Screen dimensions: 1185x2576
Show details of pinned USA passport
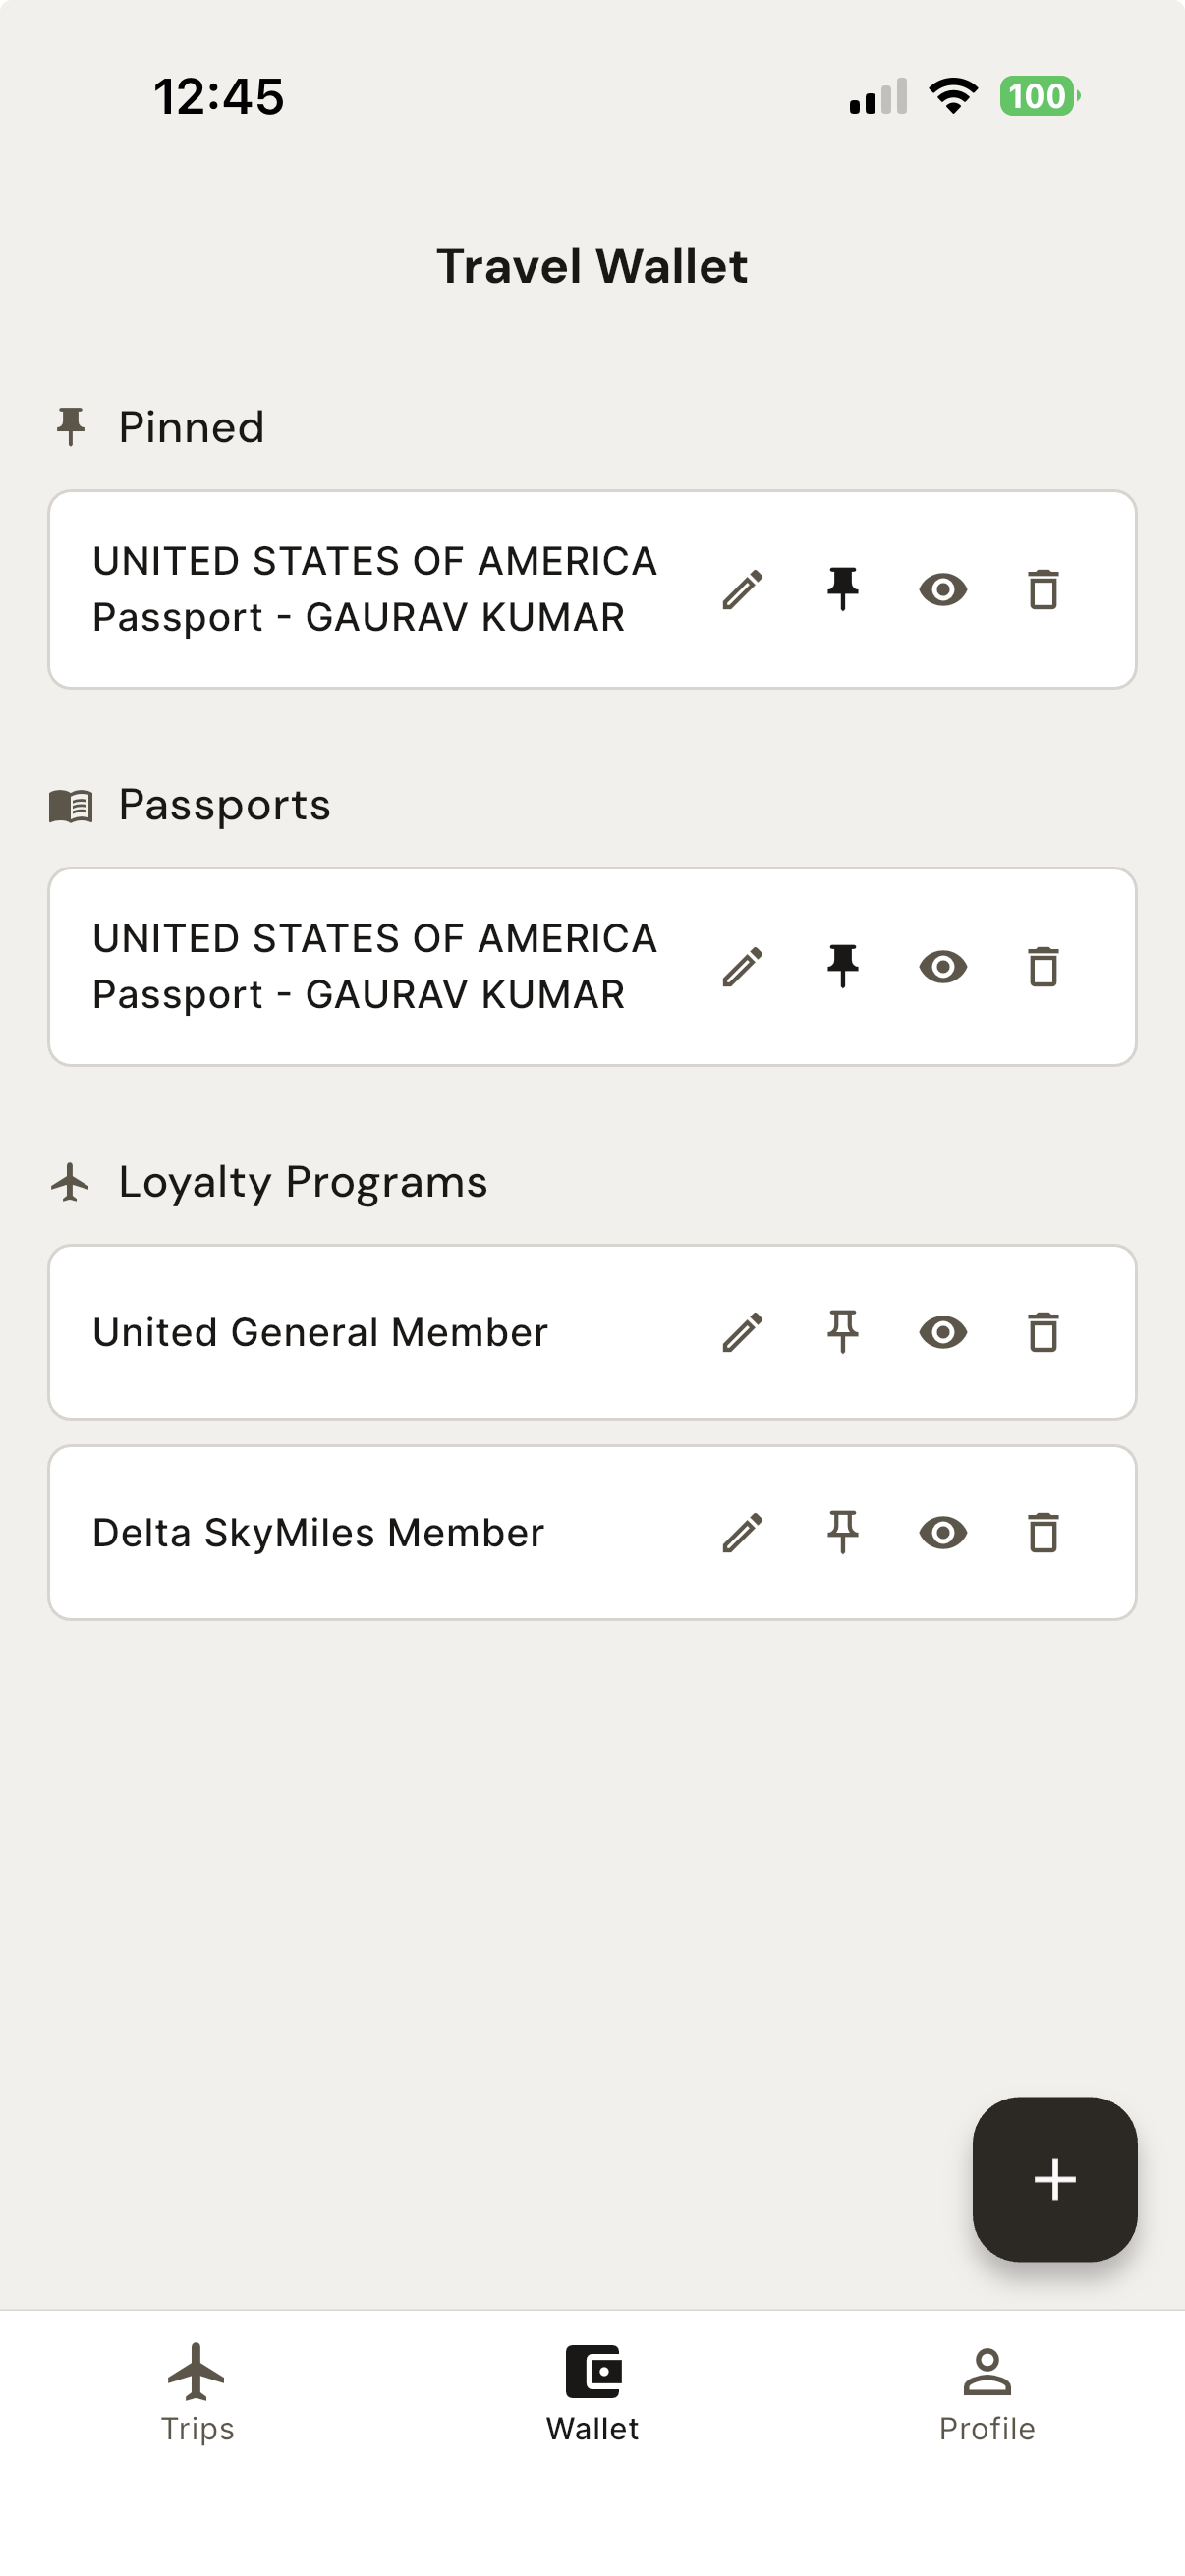942,589
